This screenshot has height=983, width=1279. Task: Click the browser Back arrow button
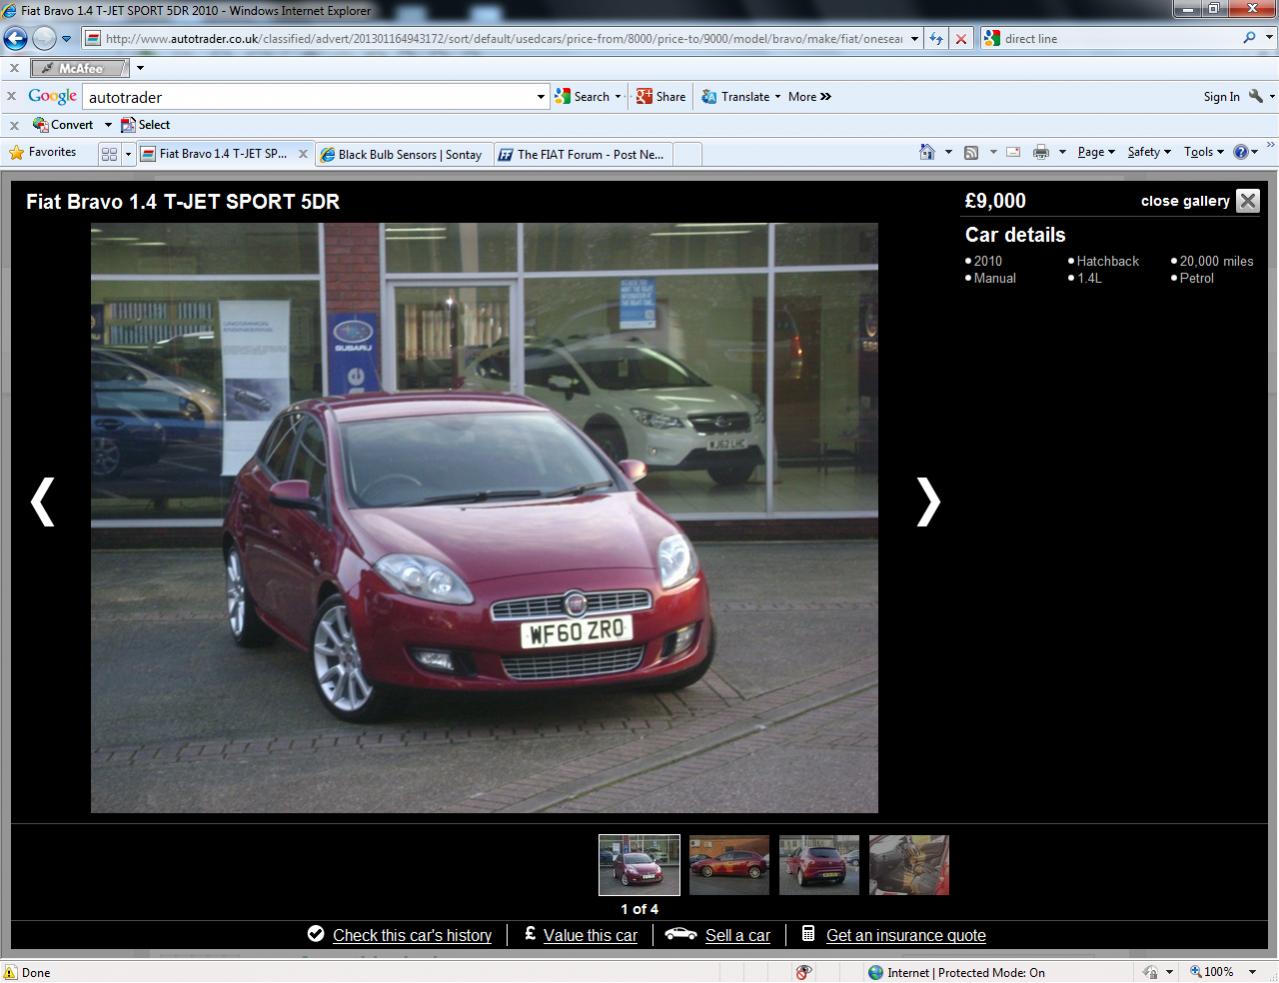click(16, 39)
